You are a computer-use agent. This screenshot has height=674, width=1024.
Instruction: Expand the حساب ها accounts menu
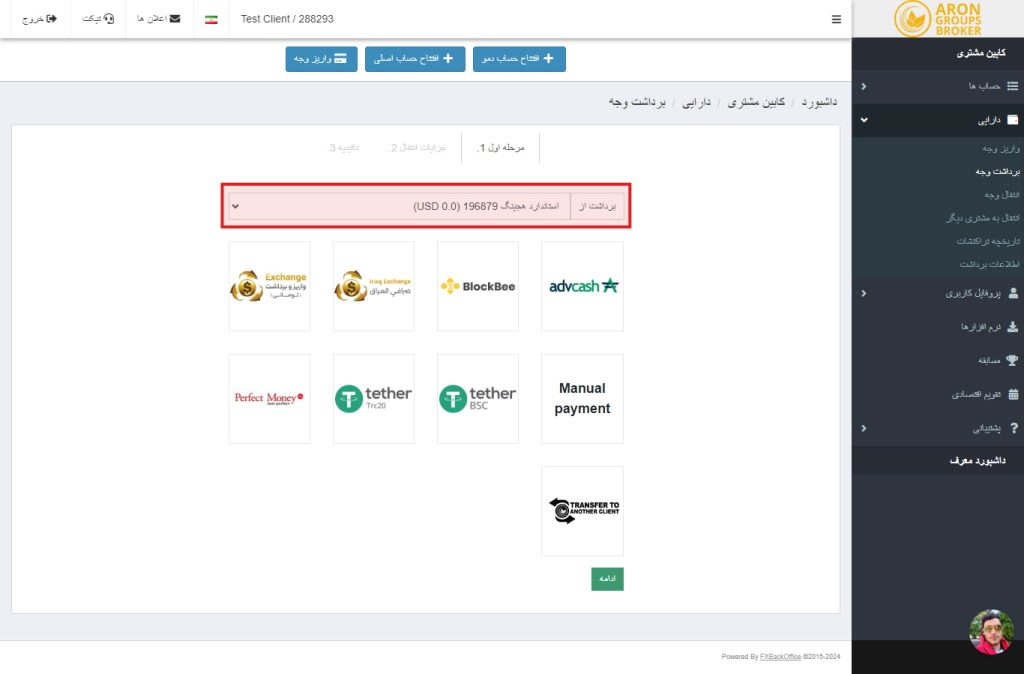point(938,86)
